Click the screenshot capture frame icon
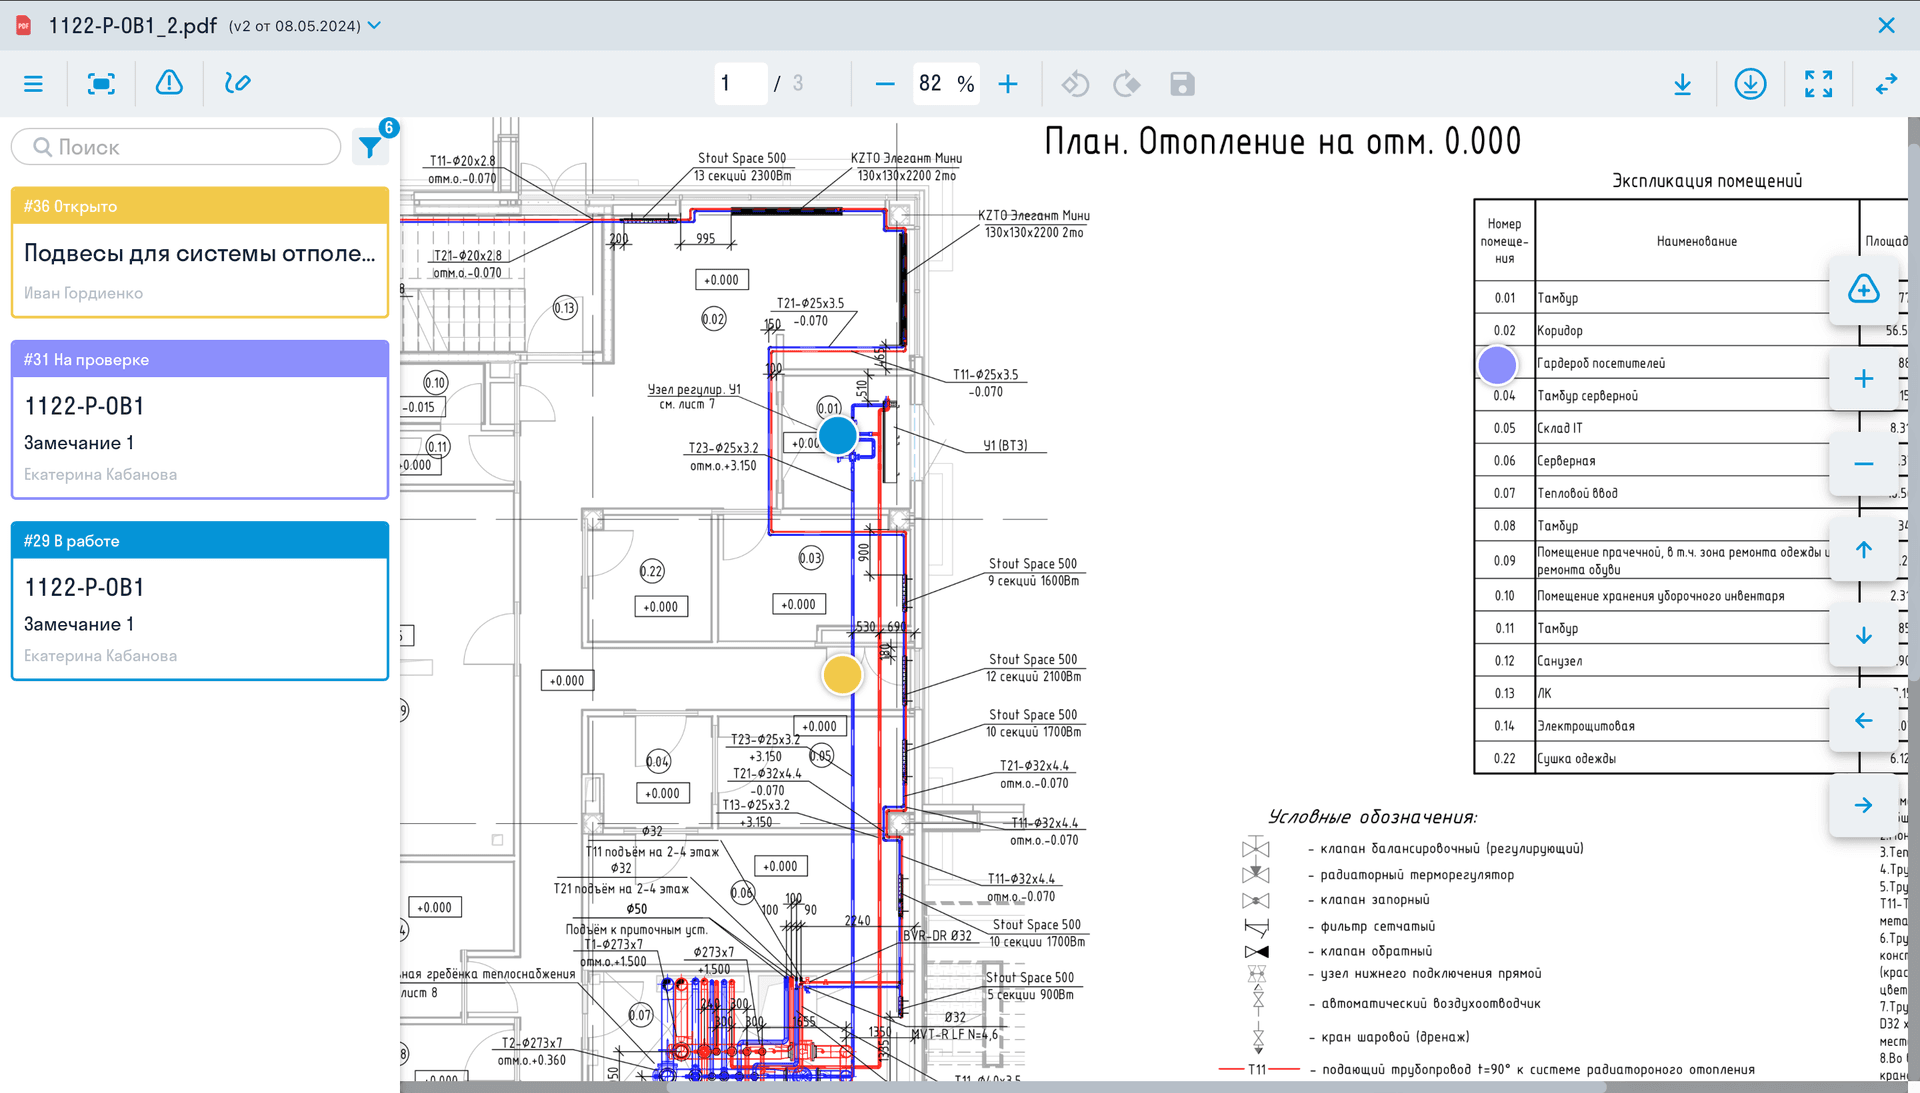 tap(101, 84)
